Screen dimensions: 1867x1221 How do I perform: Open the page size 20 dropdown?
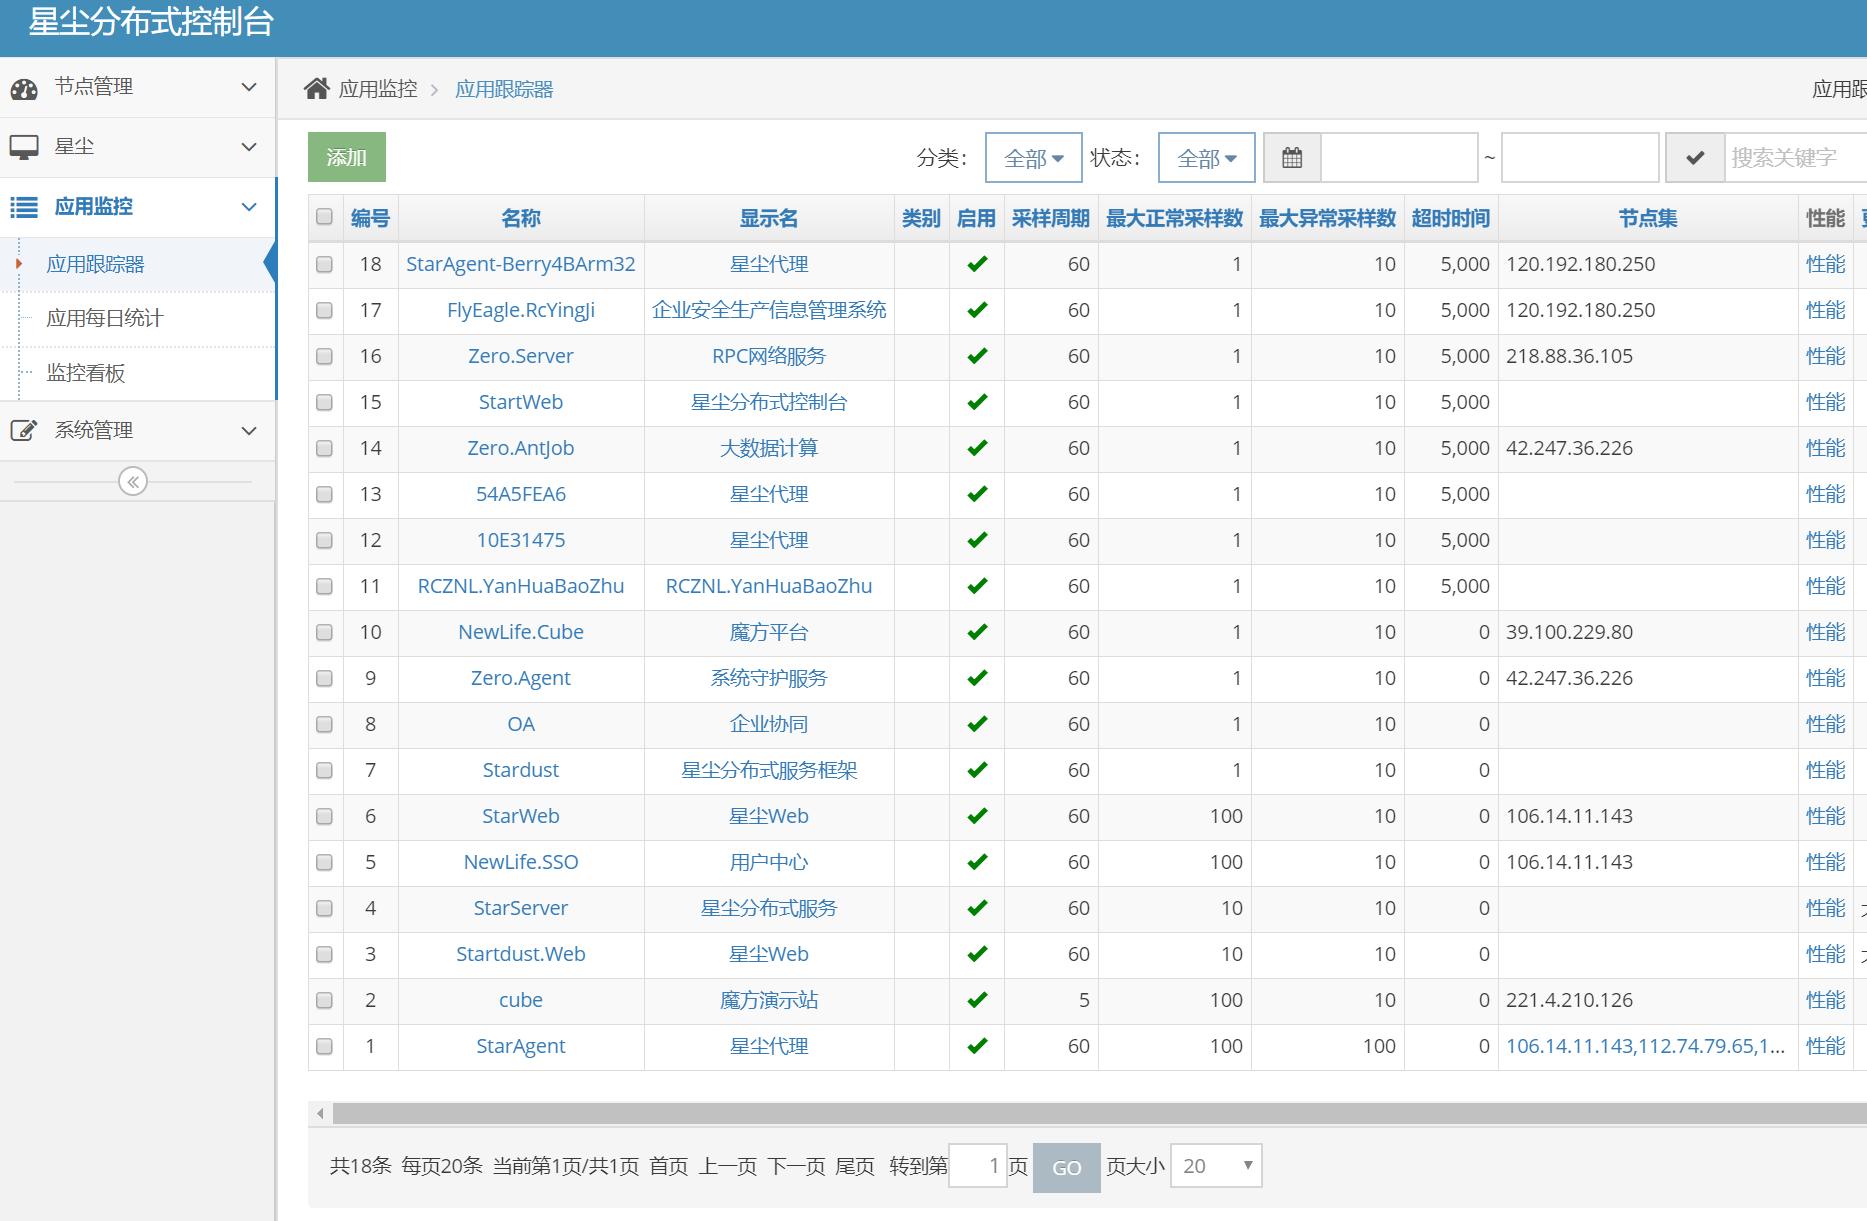click(1216, 1166)
